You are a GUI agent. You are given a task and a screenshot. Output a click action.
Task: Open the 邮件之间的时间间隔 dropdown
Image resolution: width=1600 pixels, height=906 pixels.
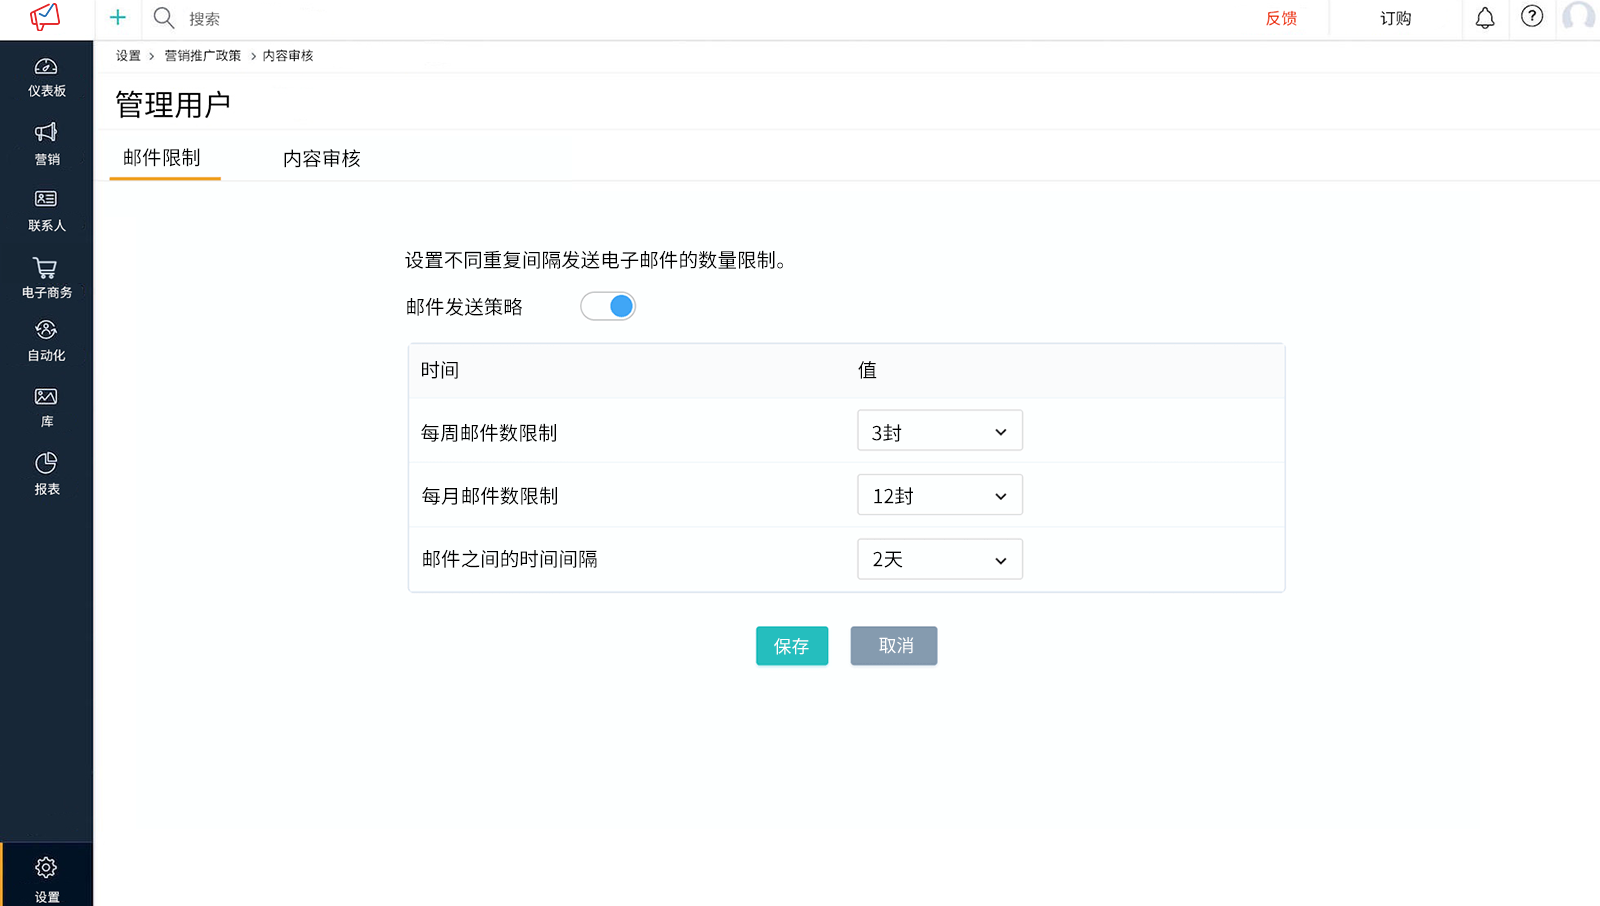pyautogui.click(x=939, y=559)
